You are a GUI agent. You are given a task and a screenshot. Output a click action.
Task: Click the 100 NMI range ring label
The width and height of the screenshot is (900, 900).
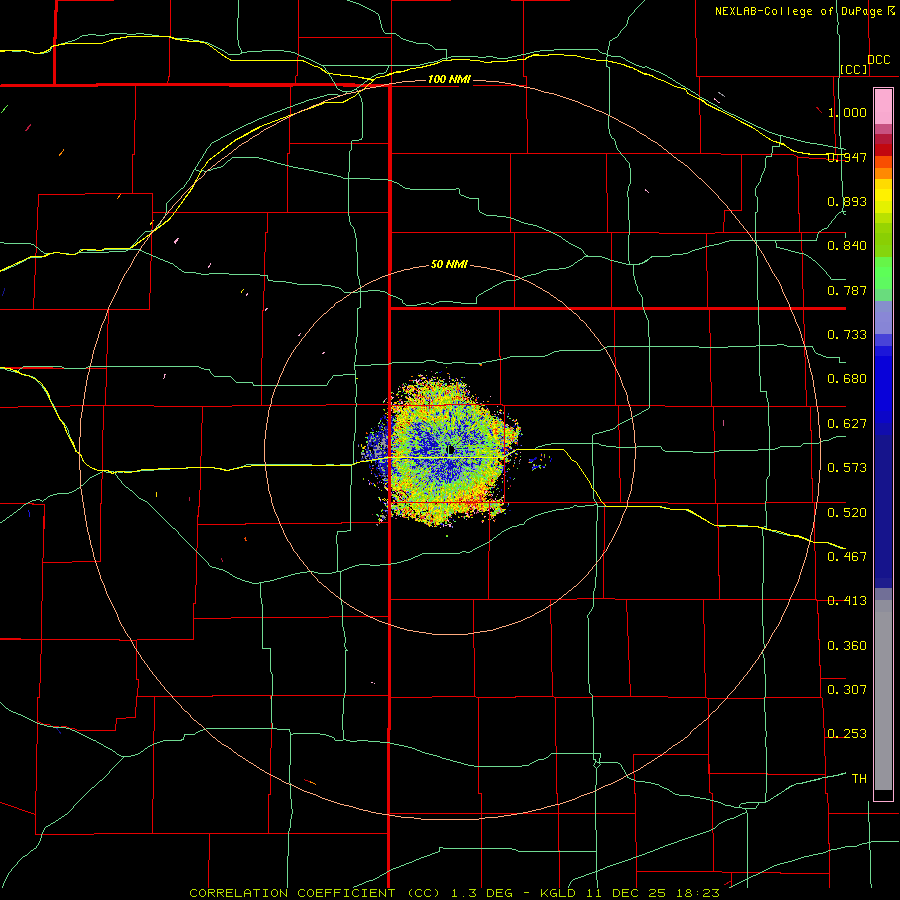click(449, 79)
